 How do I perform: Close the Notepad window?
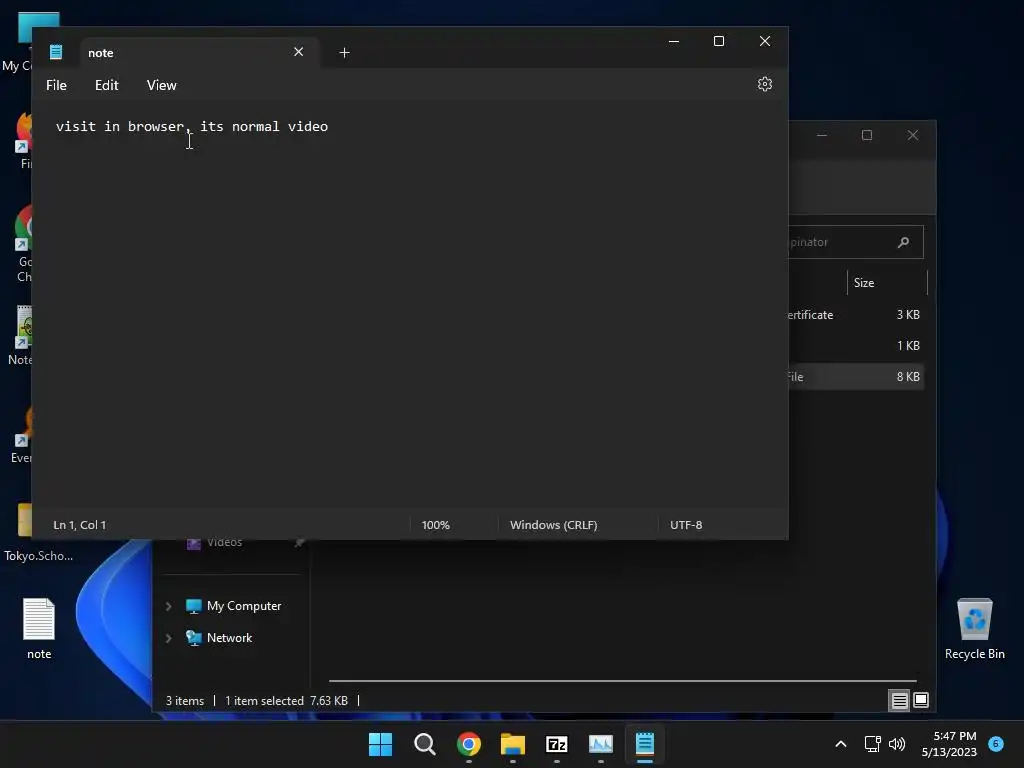pos(765,41)
